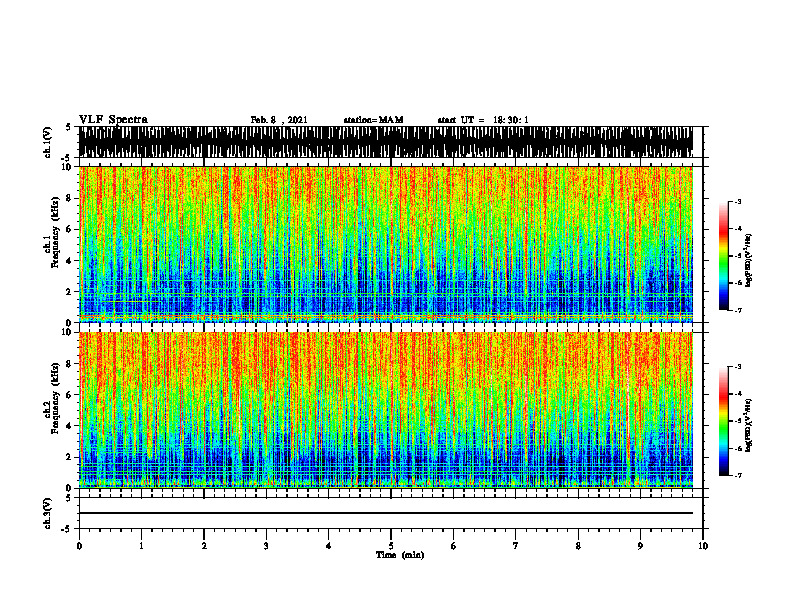Click the "-7" label on ch.2 color bar
The height and width of the screenshot is (612, 792).
[738, 476]
